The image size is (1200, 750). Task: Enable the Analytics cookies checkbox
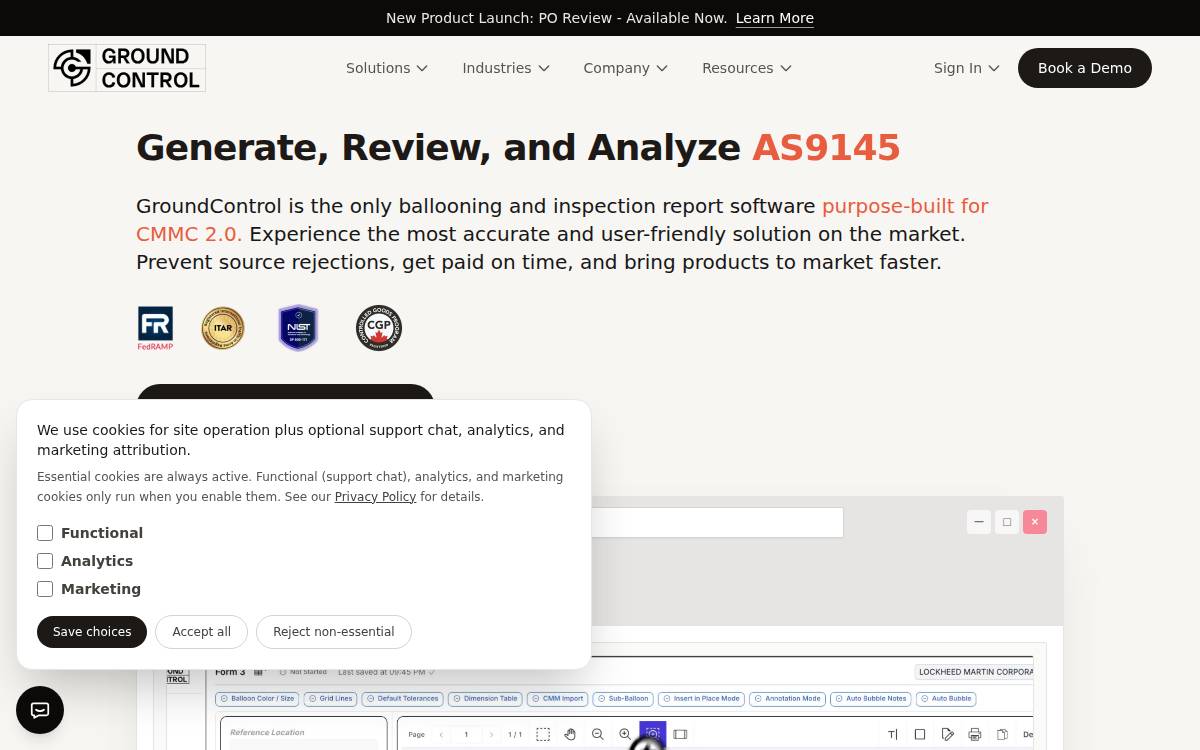45,561
